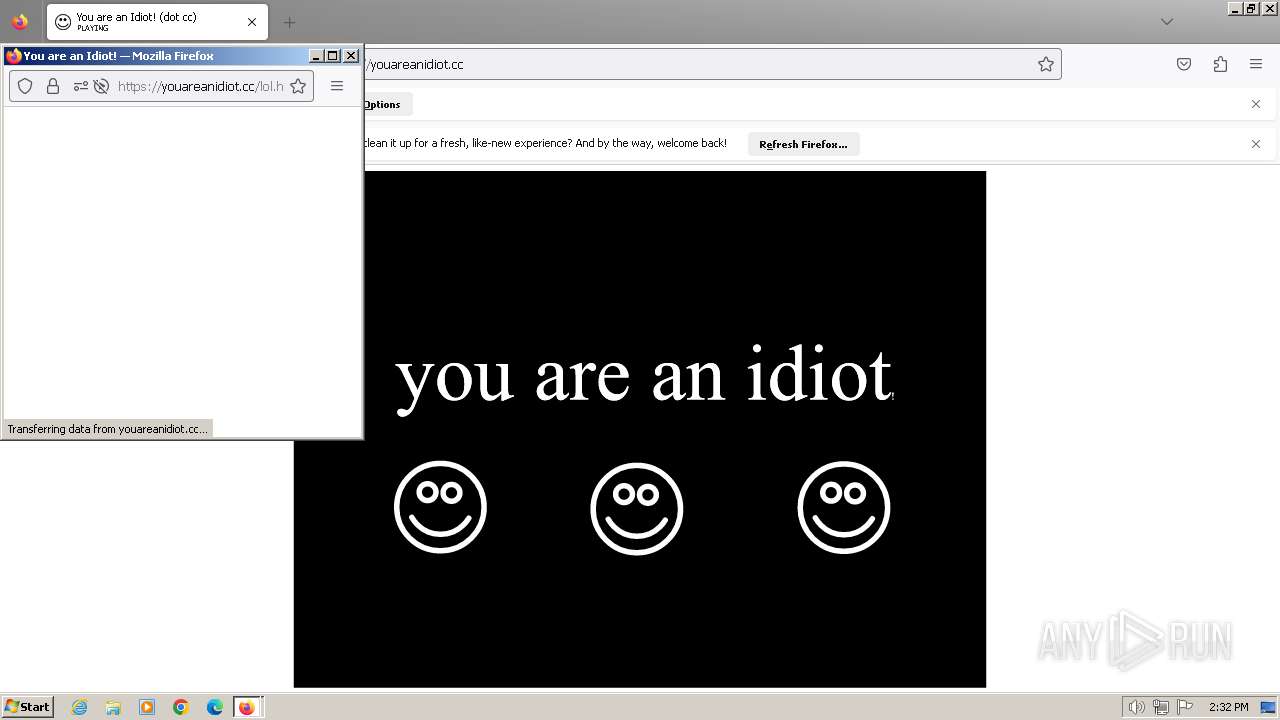Image resolution: width=1280 pixels, height=720 pixels.
Task: Launch Google Chrome from taskbar
Action: coord(181,707)
